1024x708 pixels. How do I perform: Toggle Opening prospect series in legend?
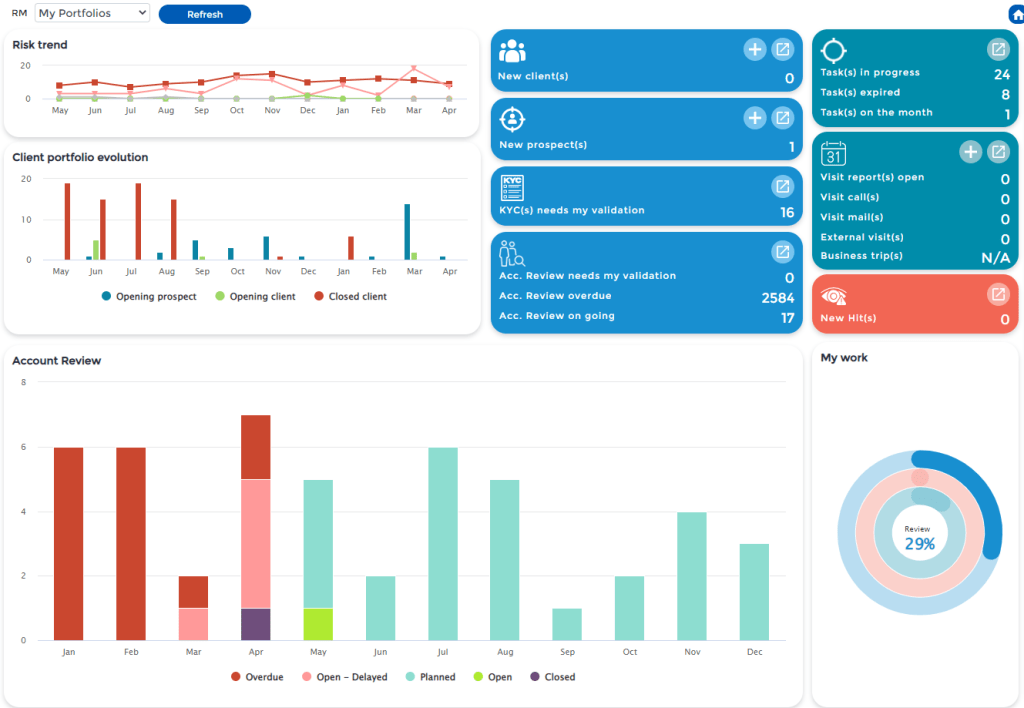pos(149,297)
